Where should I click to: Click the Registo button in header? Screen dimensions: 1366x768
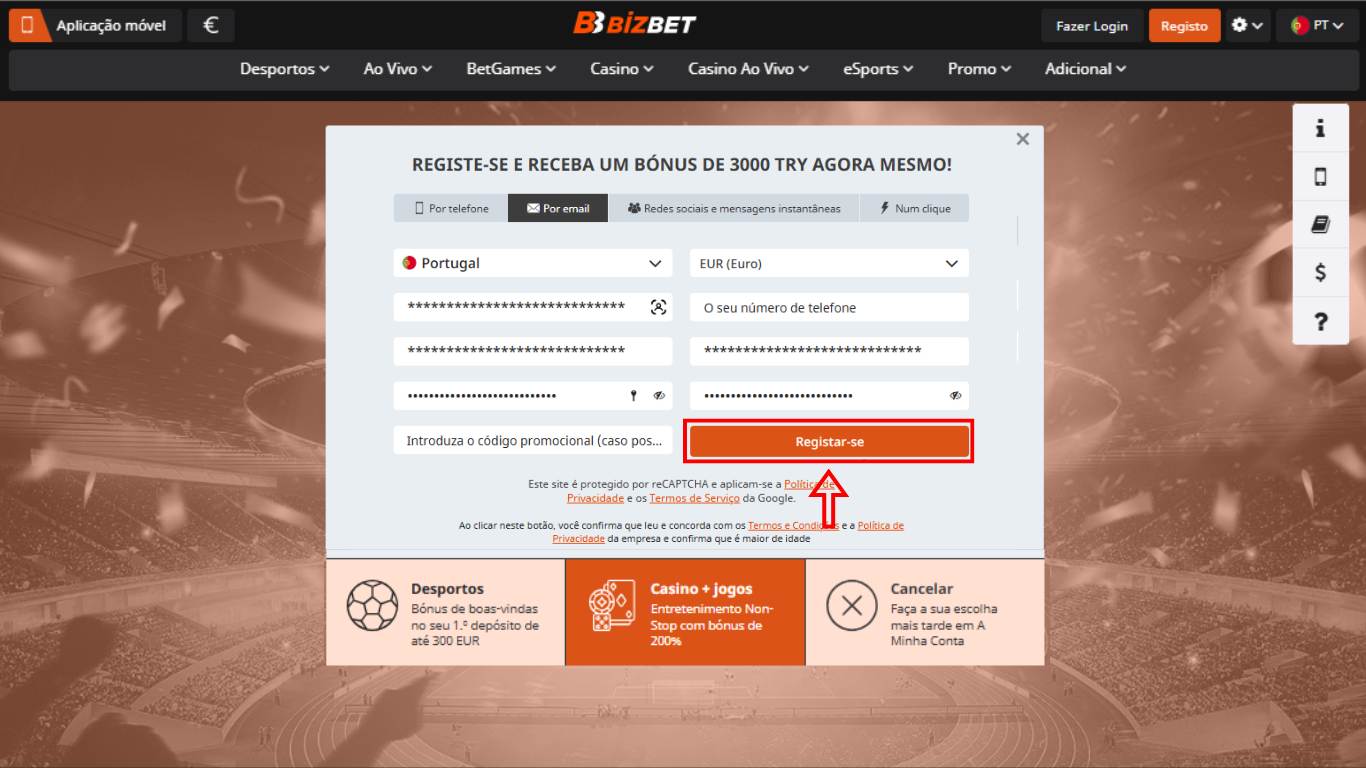[x=1184, y=26]
